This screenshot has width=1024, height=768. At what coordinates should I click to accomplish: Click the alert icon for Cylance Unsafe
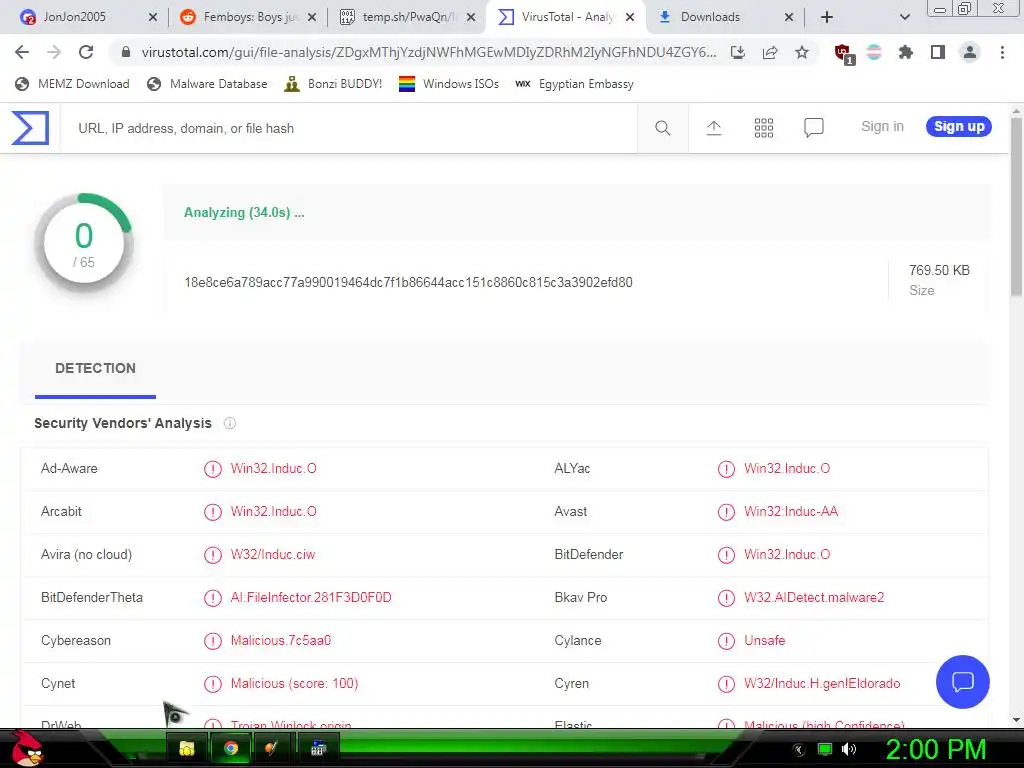(726, 641)
